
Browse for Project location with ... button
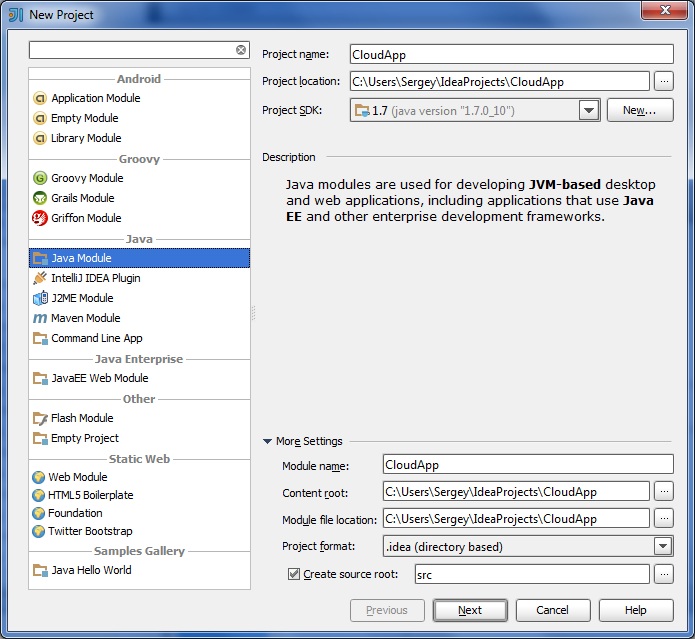pos(664,82)
